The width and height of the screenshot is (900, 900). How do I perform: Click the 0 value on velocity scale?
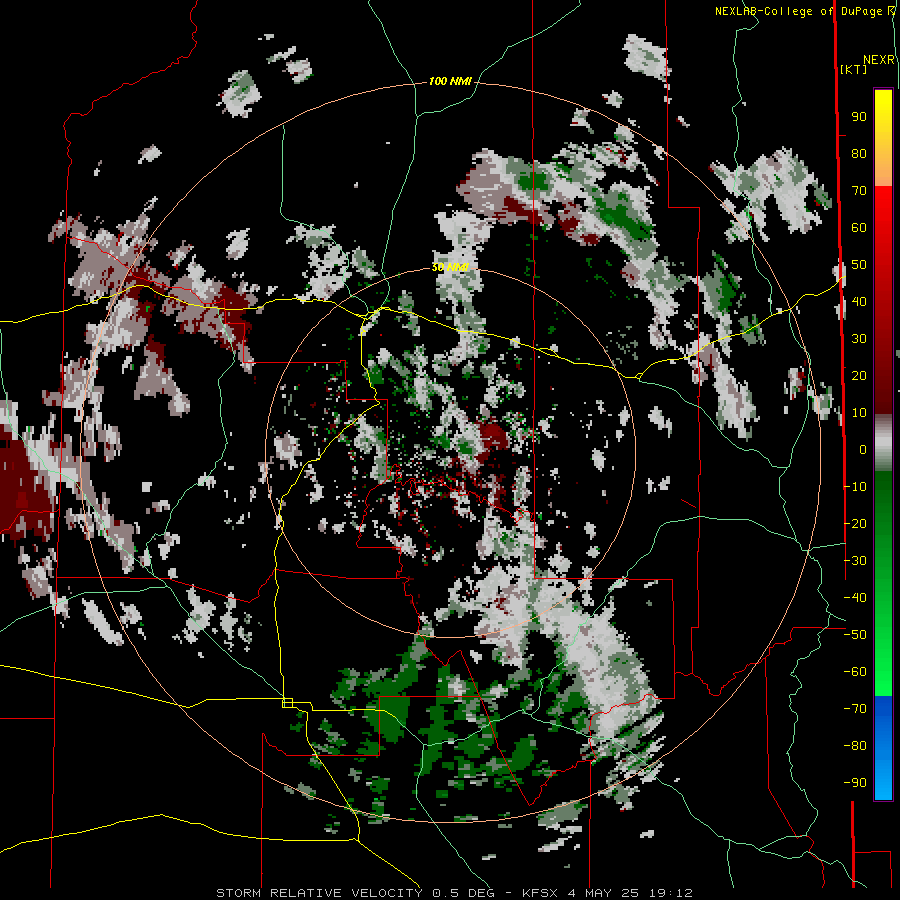(863, 450)
